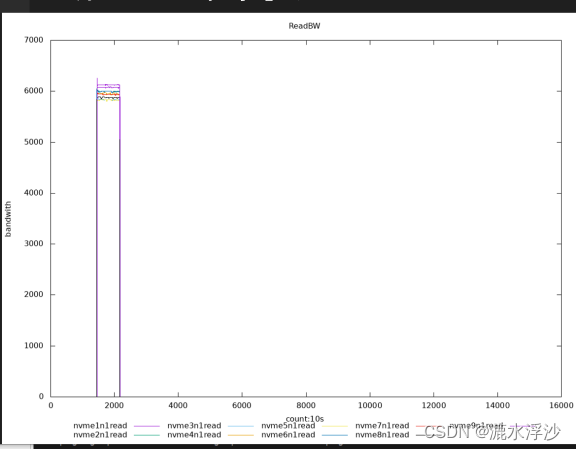Click the light blue line sample for nvme3n1read
The image size is (576, 450).
pyautogui.click(x=241, y=426)
